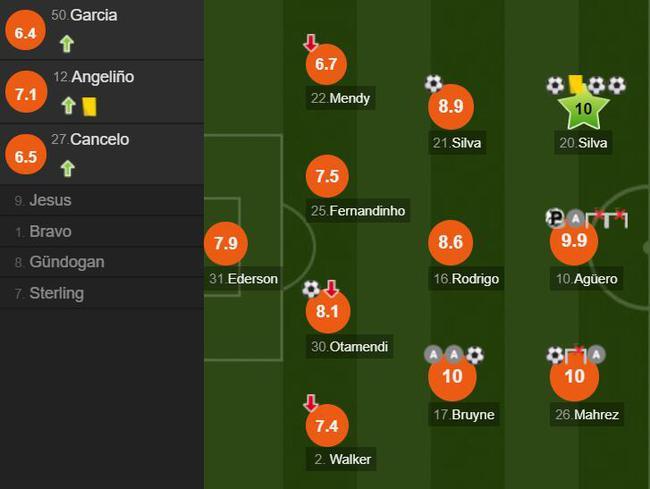Select 31.Ederson name label
650x489 pixels.
click(243, 278)
